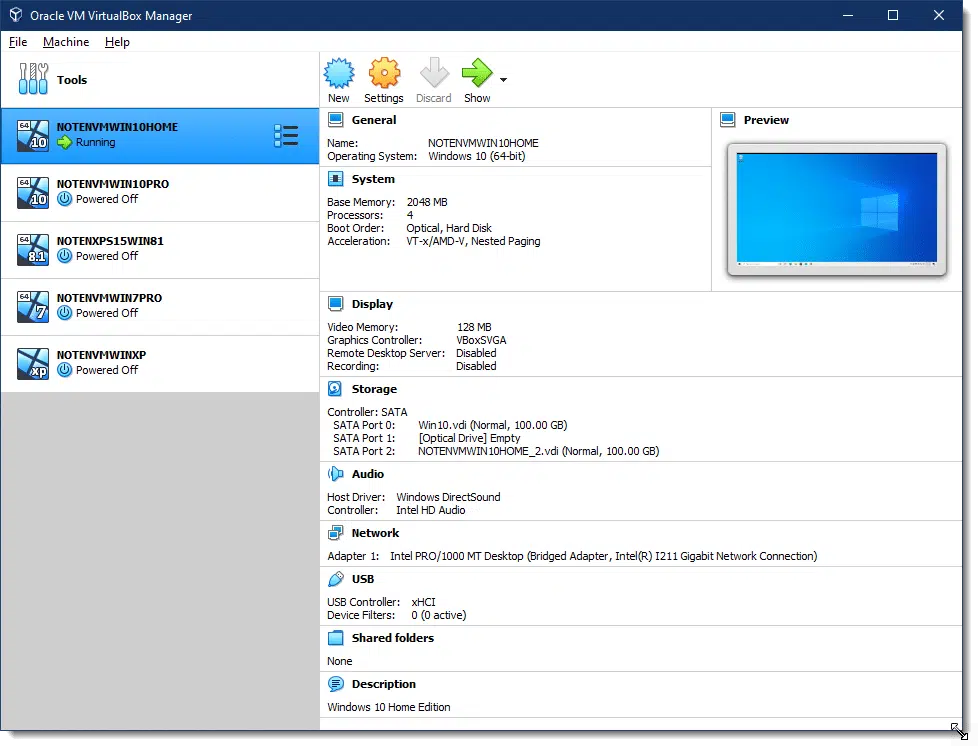Click NOTENVMWIN7PRO Windows 7 OS icon
The width and height of the screenshot is (978, 746).
(x=32, y=306)
